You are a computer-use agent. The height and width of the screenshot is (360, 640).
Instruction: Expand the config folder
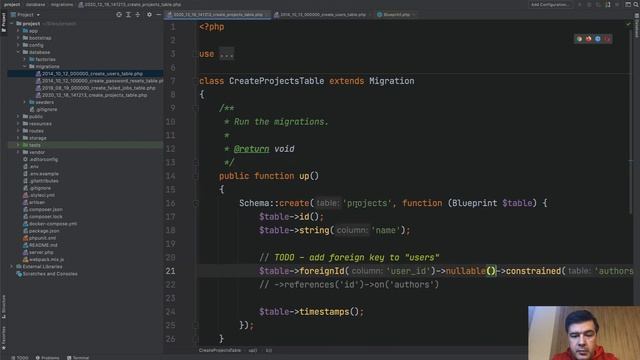[18, 45]
